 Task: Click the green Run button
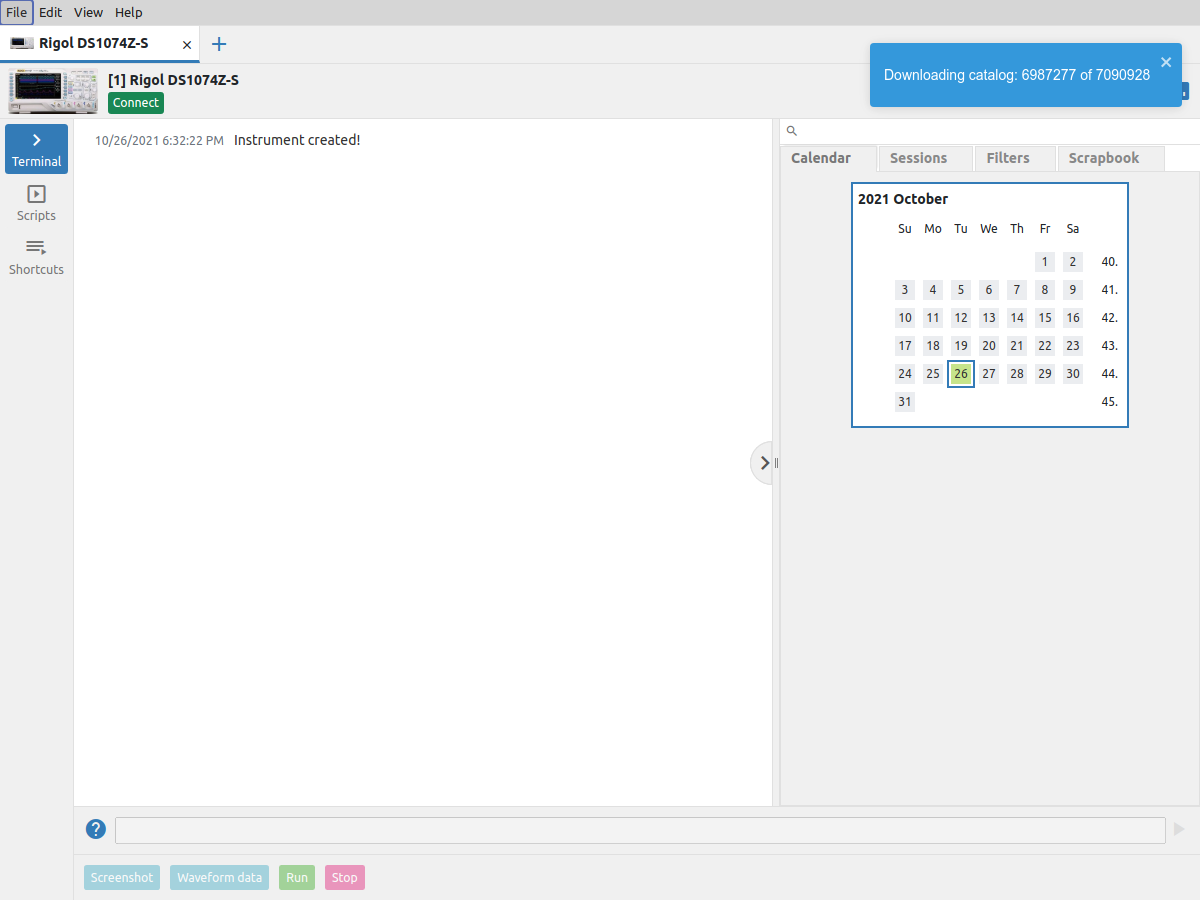coord(297,877)
